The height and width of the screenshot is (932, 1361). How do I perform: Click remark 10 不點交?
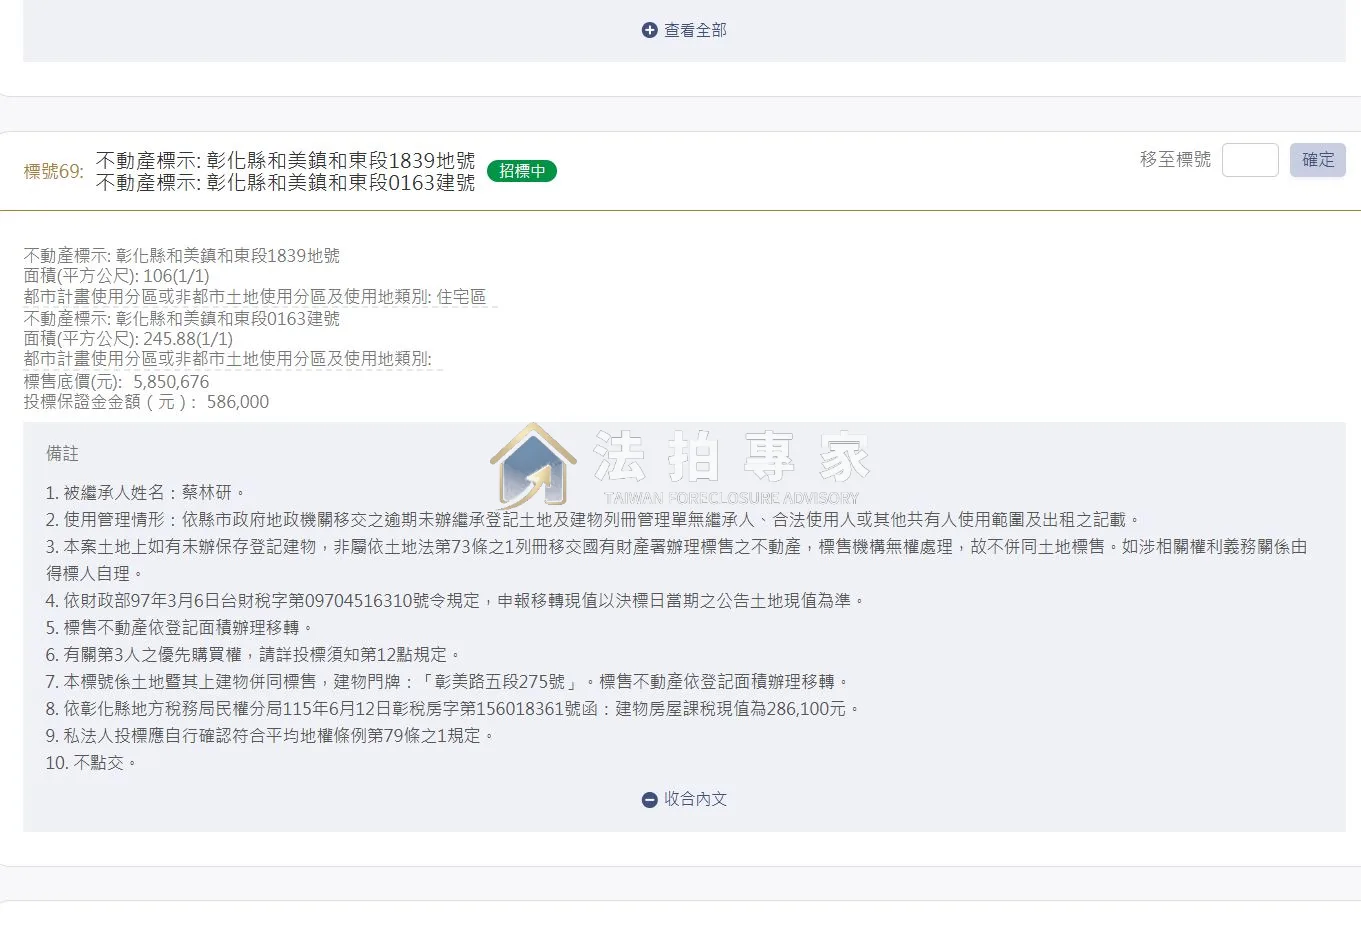point(92,762)
